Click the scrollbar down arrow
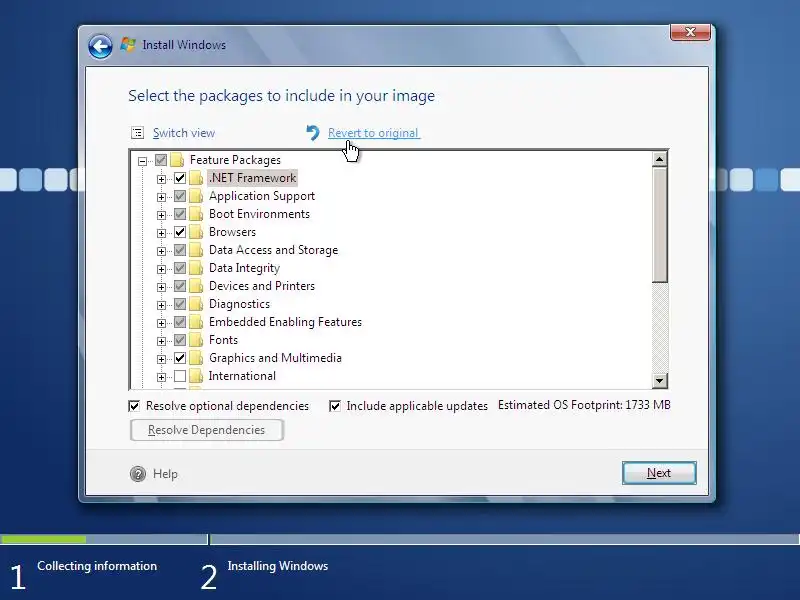This screenshot has height=600, width=800. 659,381
